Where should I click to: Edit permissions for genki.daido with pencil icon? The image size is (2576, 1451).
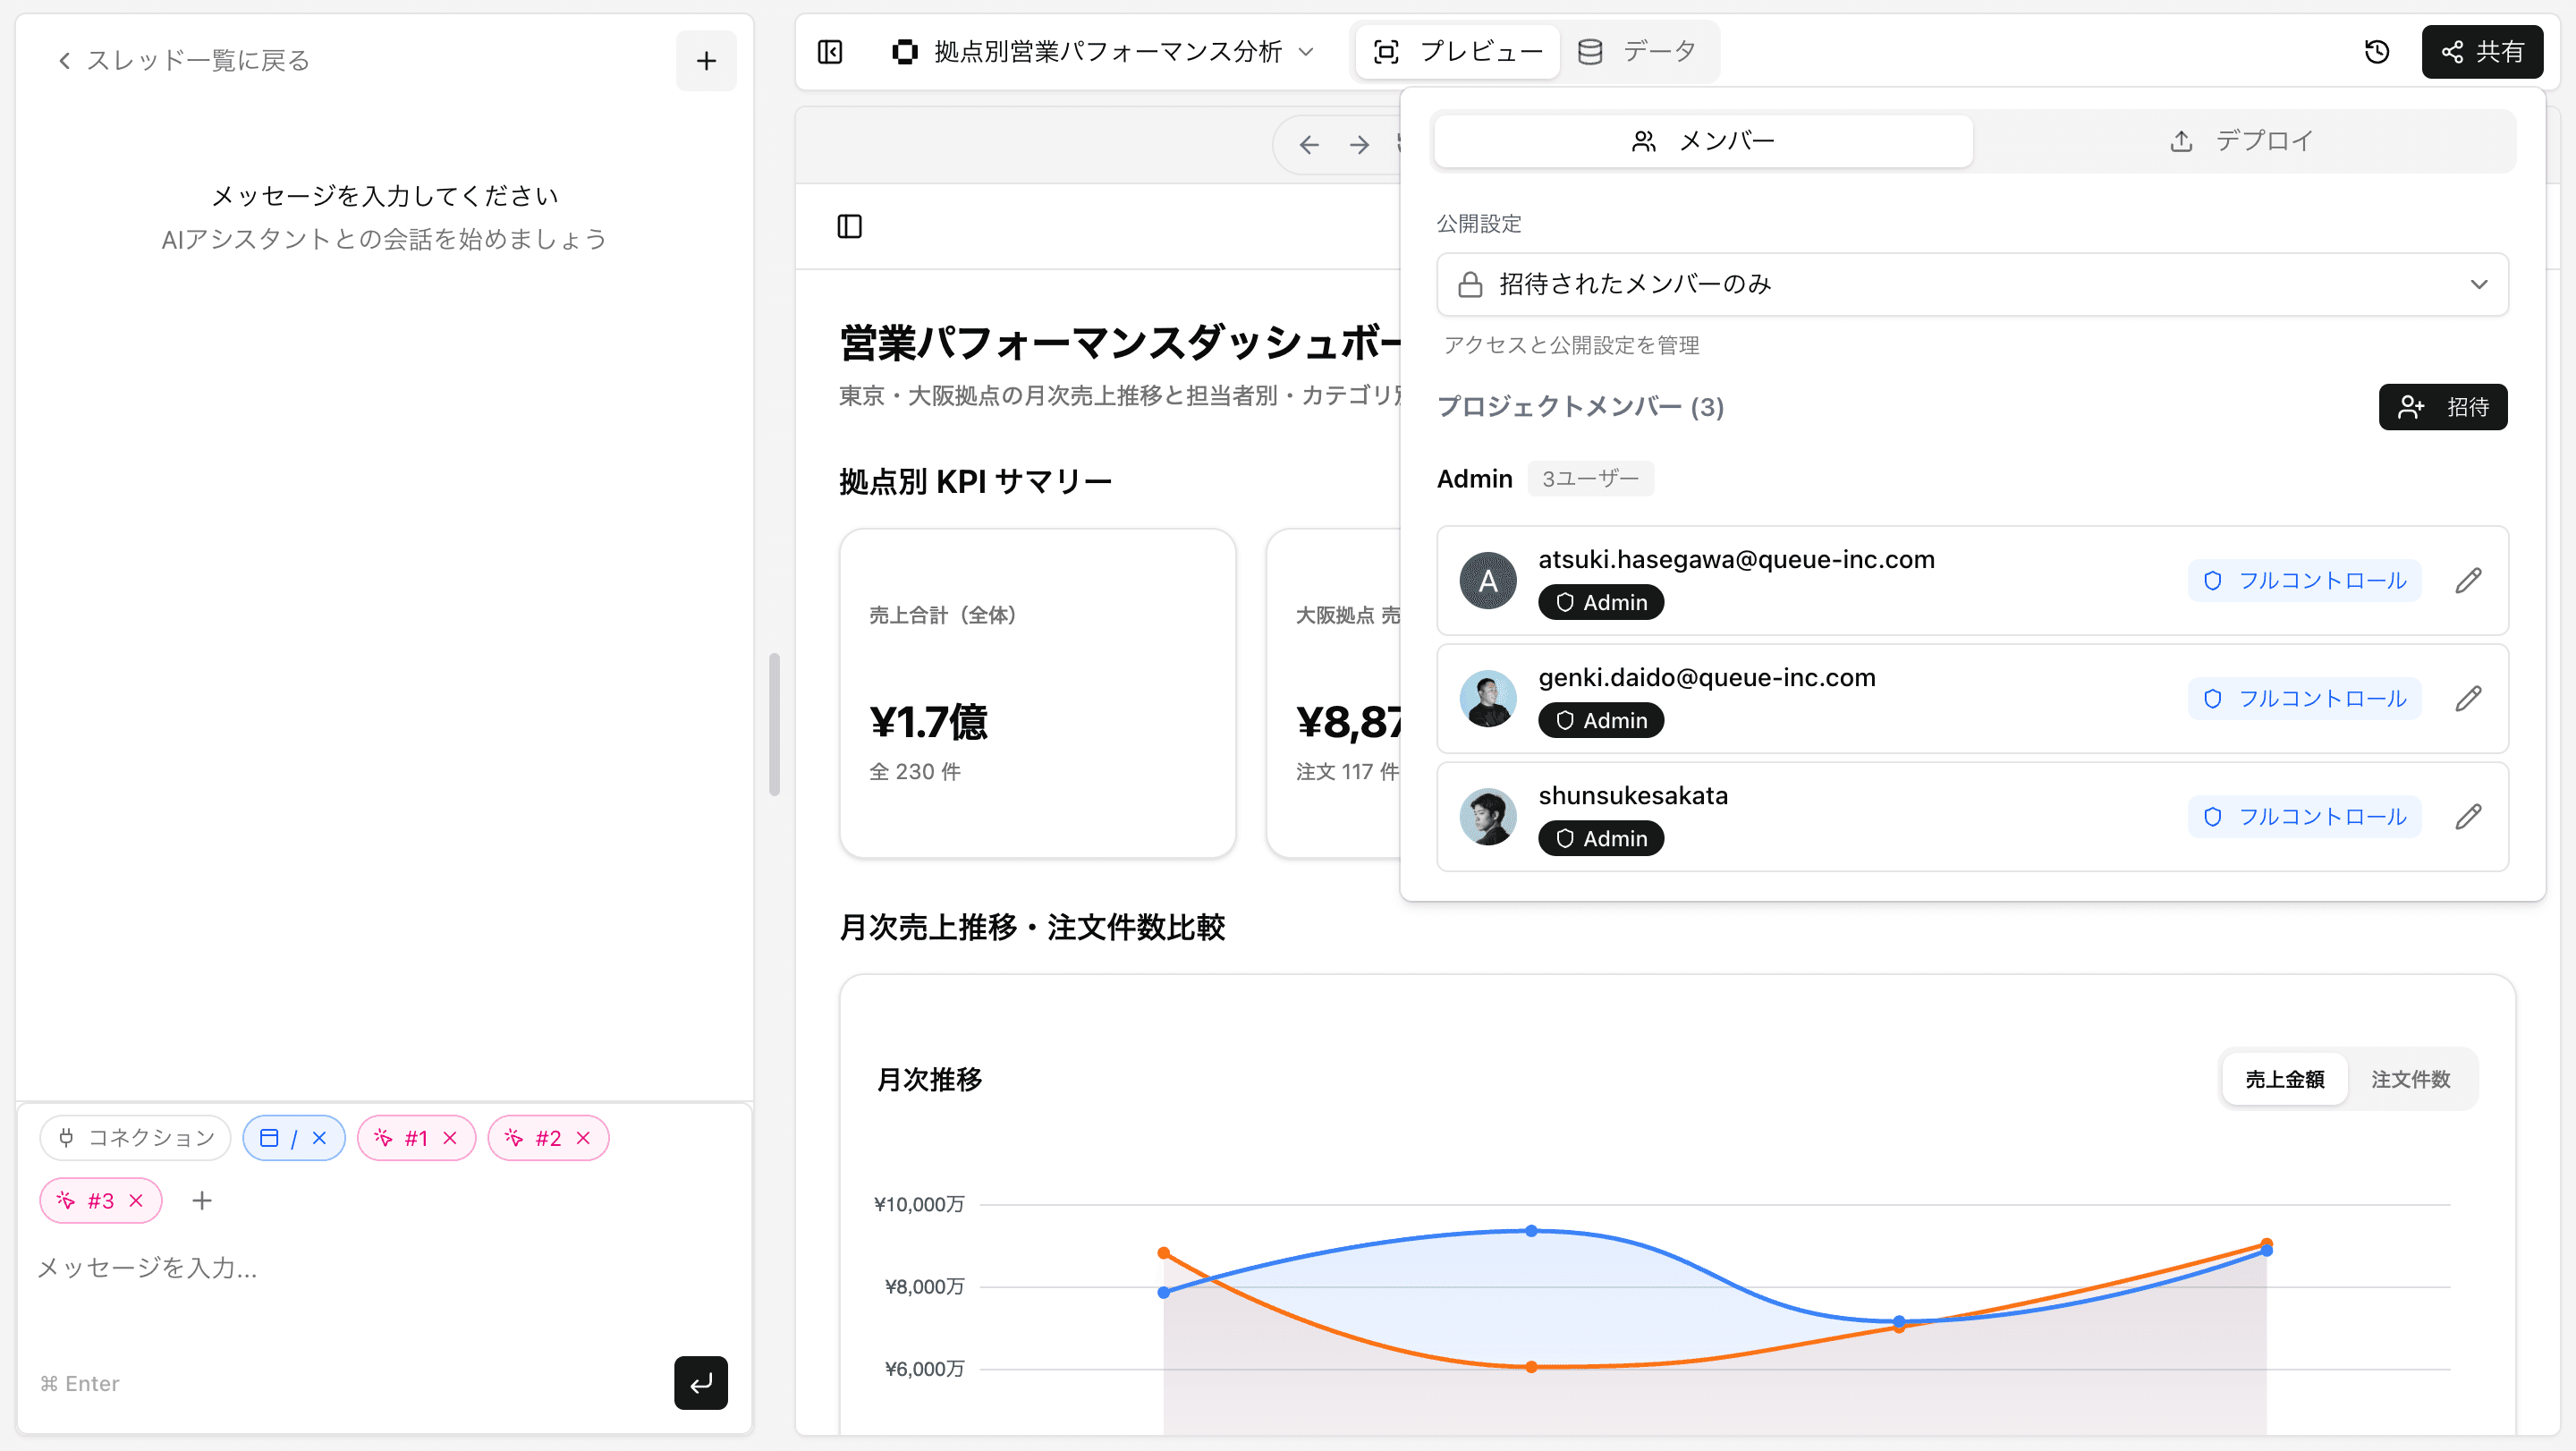tap(2468, 698)
